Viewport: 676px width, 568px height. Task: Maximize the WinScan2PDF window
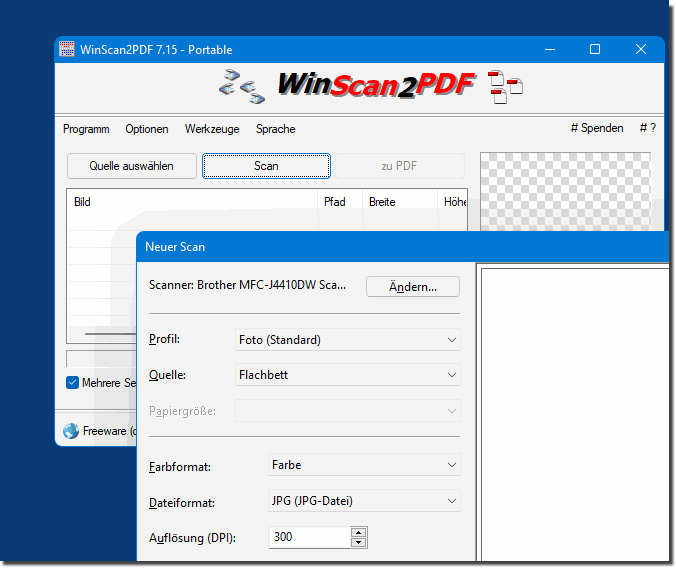pos(595,50)
